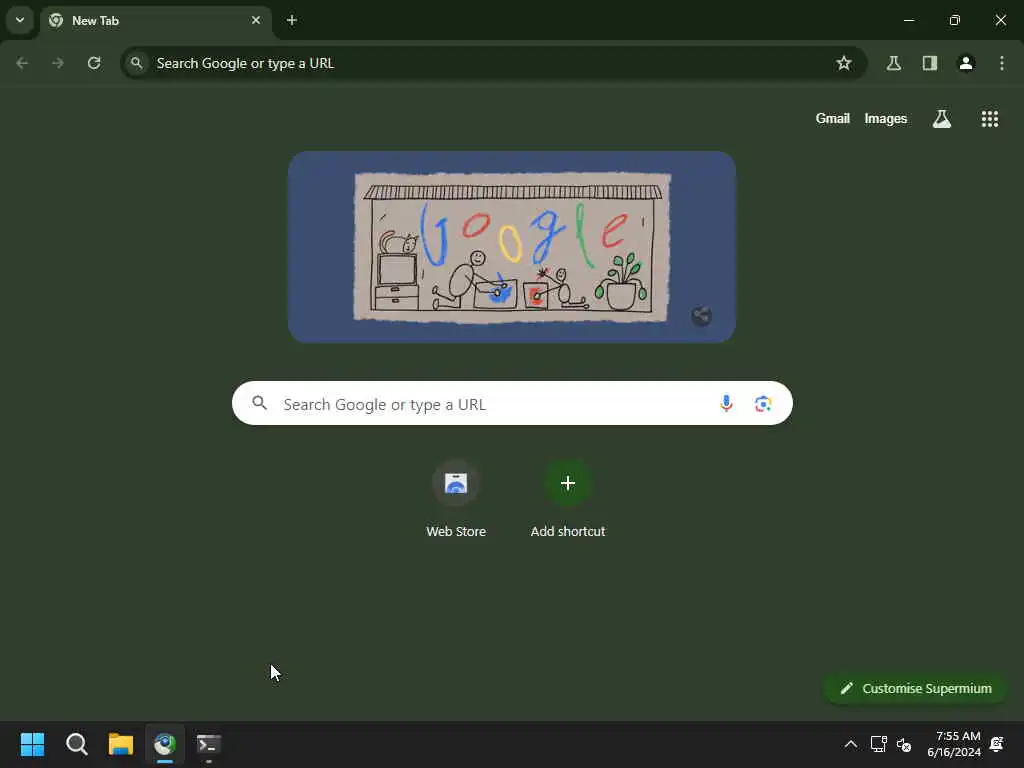Open the three-dot browser menu

[x=1002, y=63]
